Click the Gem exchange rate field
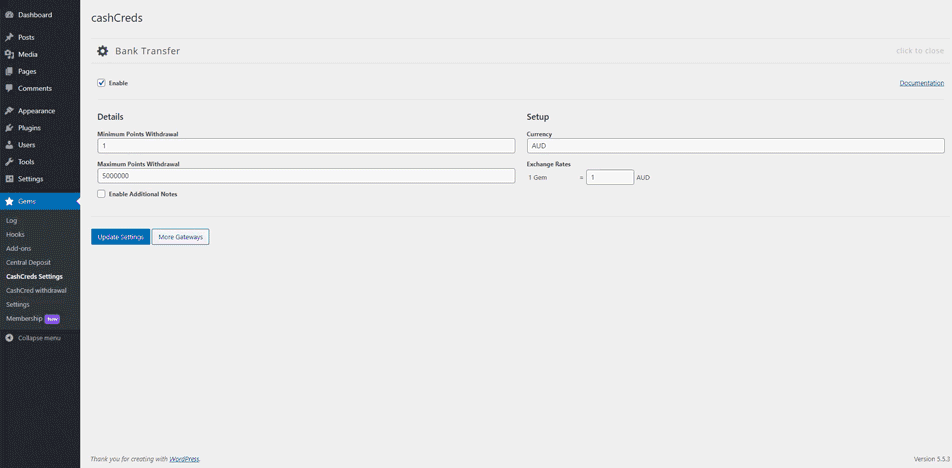The height and width of the screenshot is (468, 952). coord(610,177)
